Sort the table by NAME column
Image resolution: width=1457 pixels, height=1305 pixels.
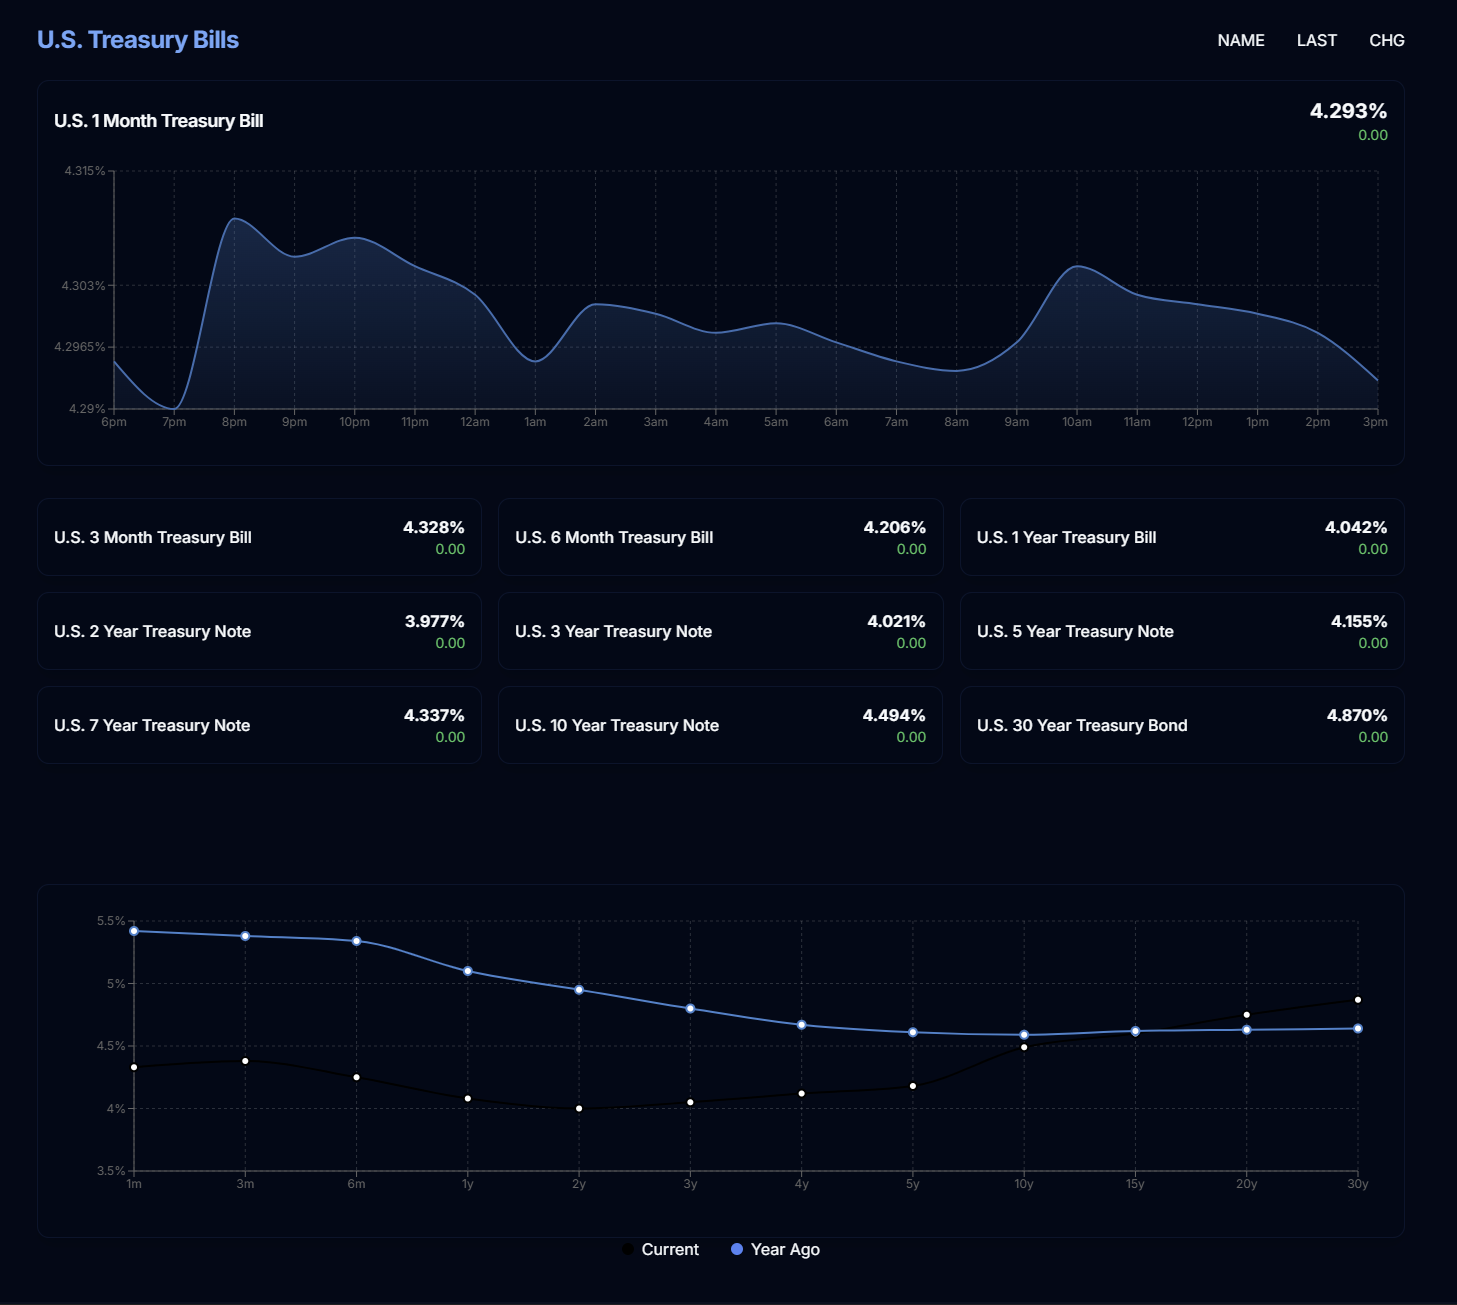pos(1240,40)
